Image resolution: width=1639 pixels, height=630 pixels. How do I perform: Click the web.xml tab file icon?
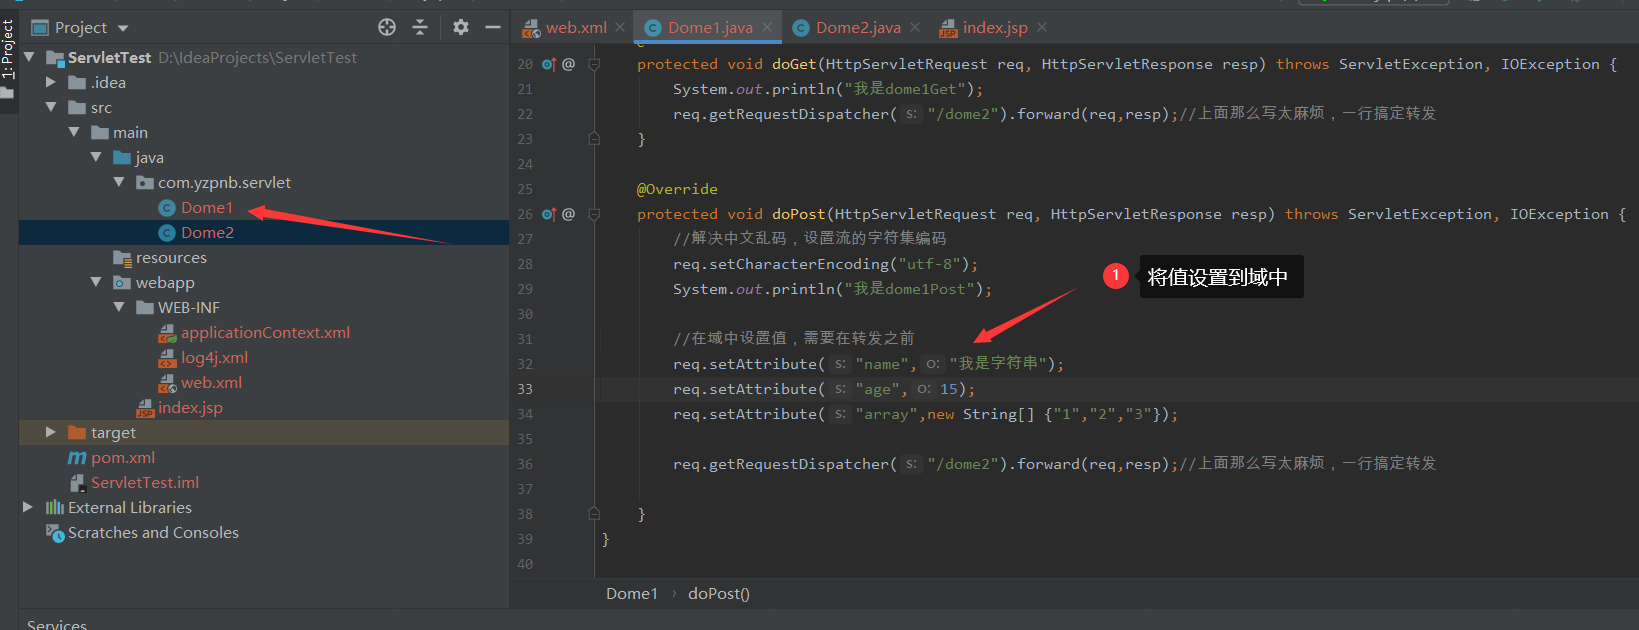click(x=532, y=28)
